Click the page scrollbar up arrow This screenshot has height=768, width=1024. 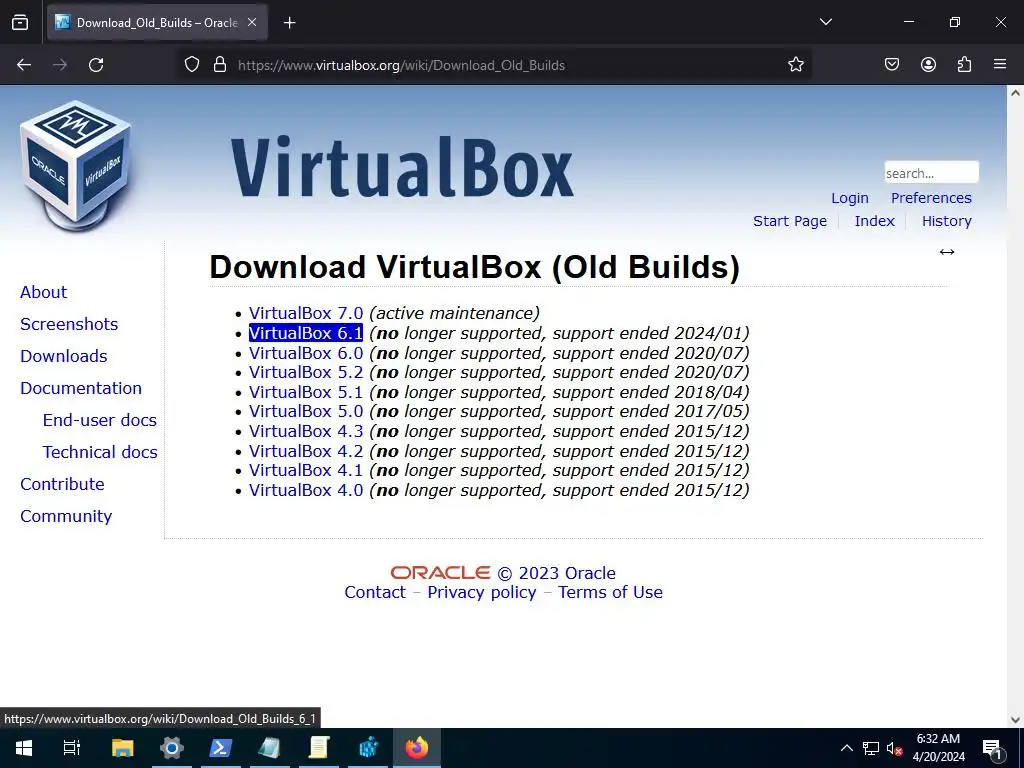click(1015, 93)
